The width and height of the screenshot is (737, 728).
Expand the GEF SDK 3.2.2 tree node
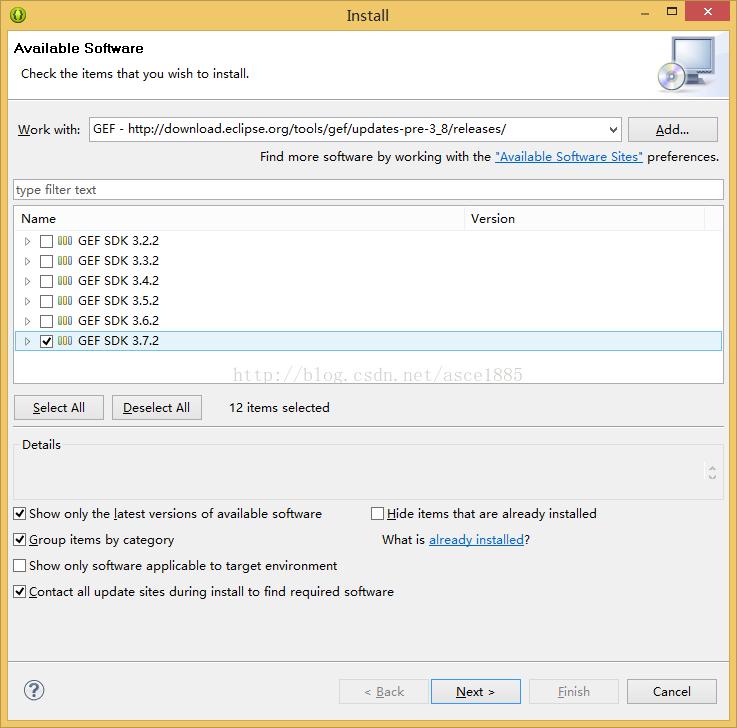(27, 241)
